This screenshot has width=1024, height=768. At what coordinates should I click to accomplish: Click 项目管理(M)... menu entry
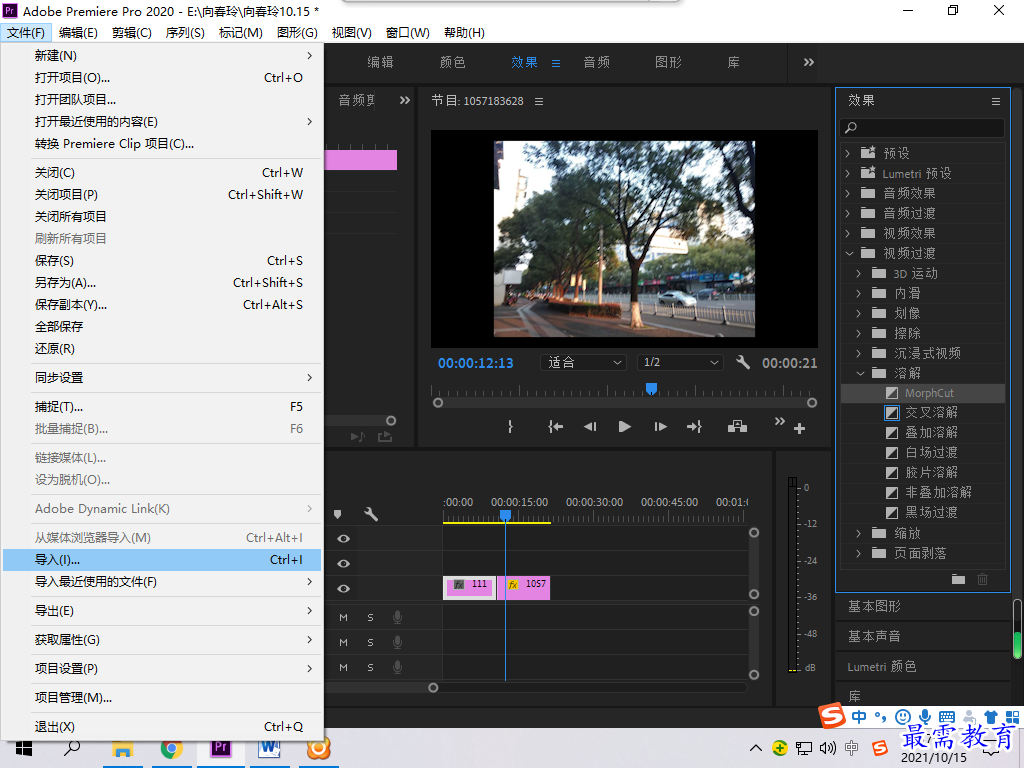162,697
